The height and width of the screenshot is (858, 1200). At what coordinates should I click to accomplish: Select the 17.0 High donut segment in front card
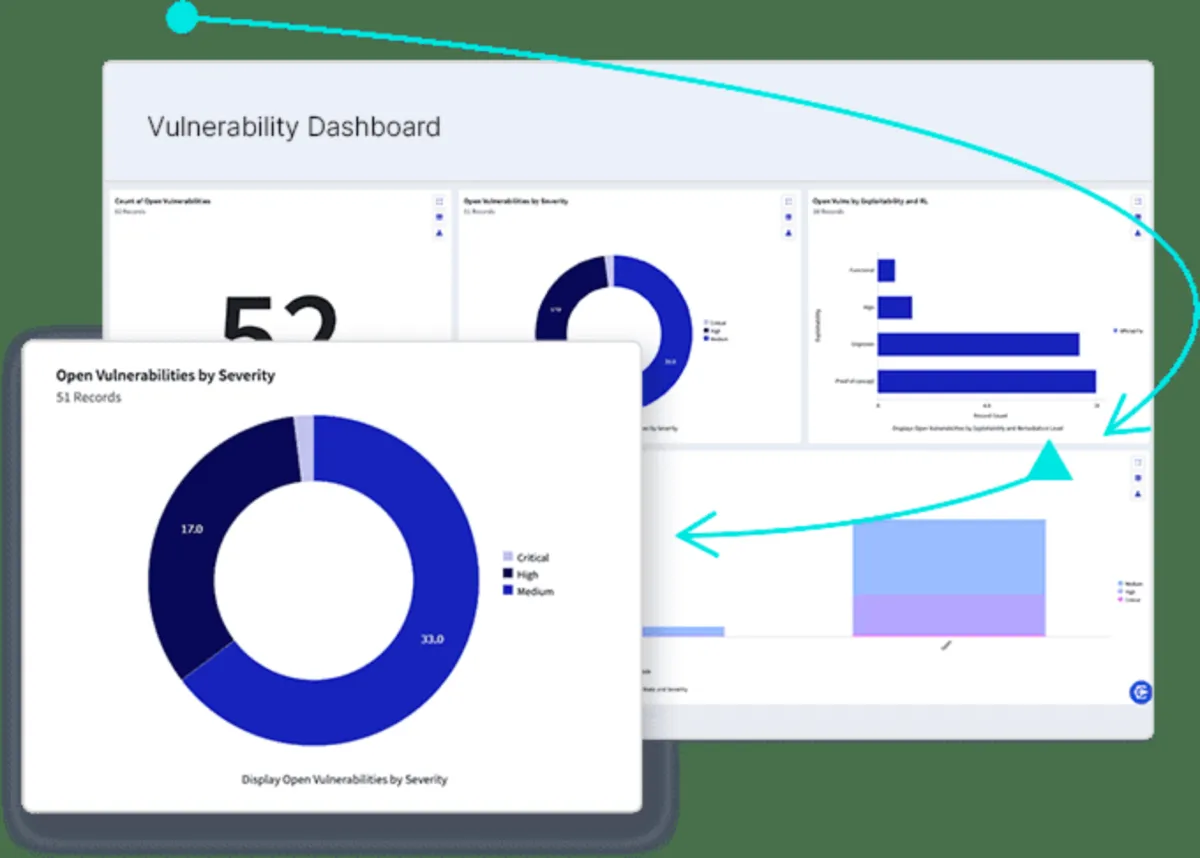pyautogui.click(x=190, y=530)
